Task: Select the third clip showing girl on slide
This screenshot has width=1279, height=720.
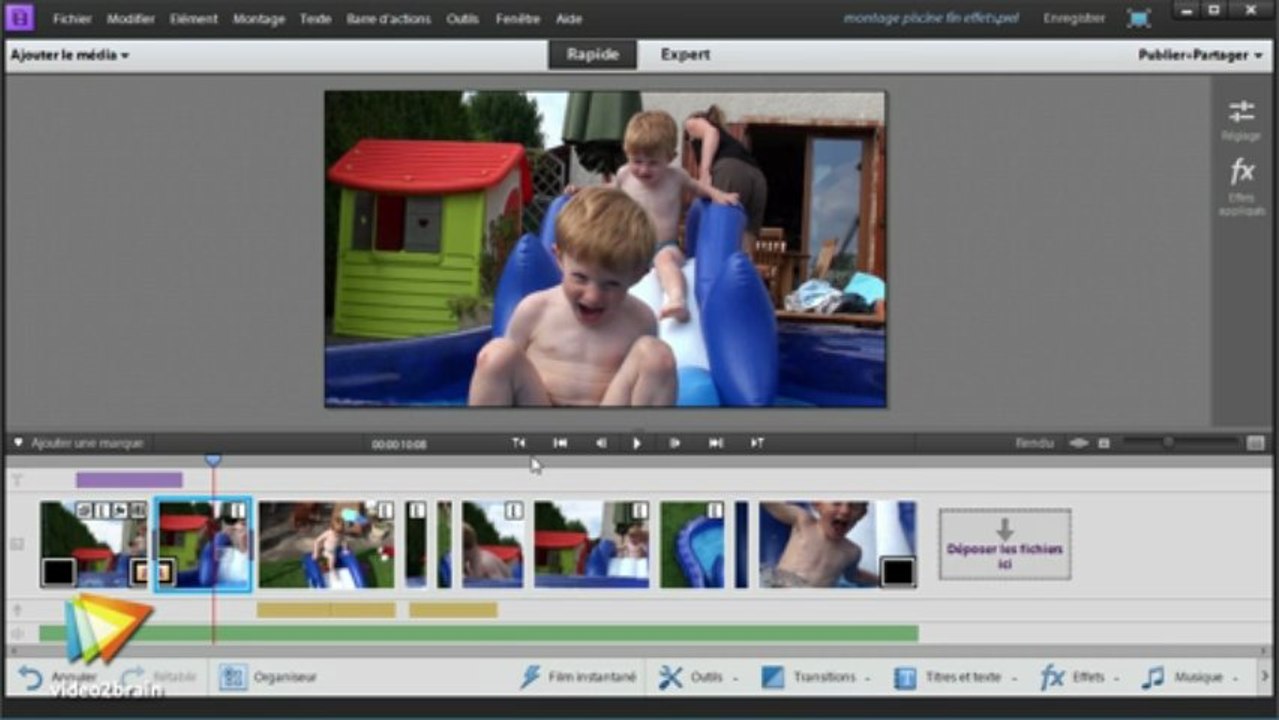Action: pos(327,544)
